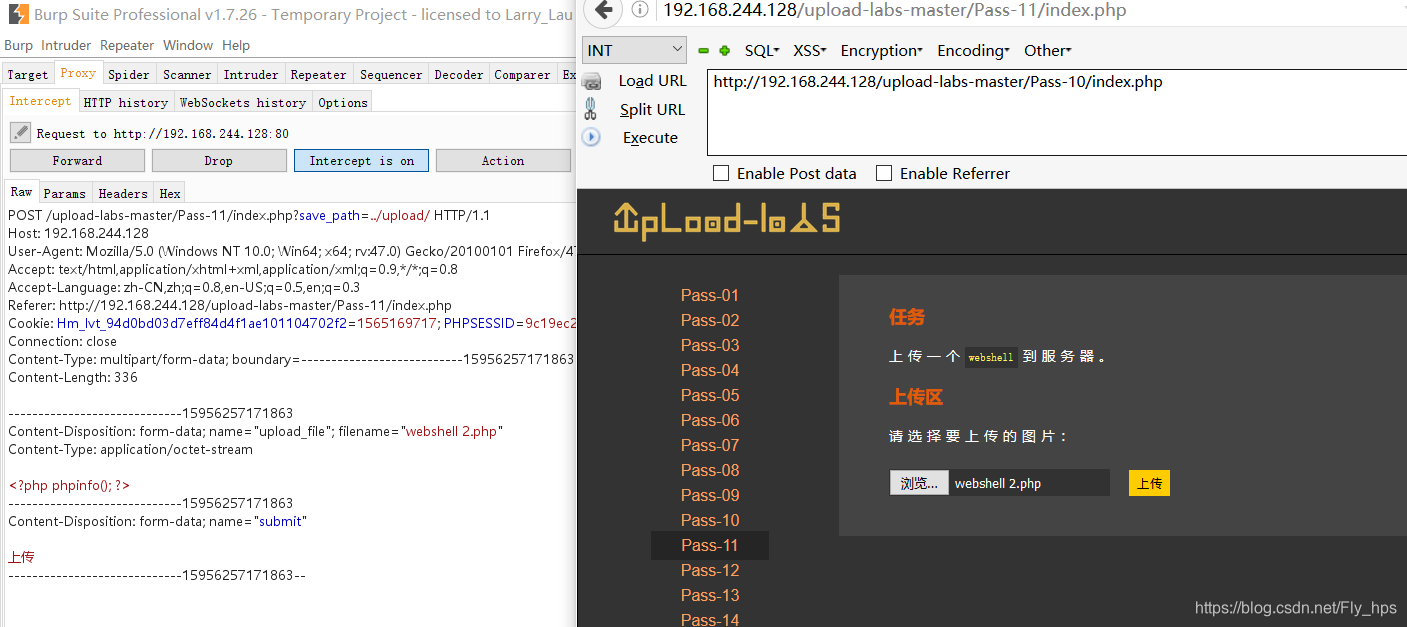
Task: Click the yellow 上传 upload button
Action: 1149,483
